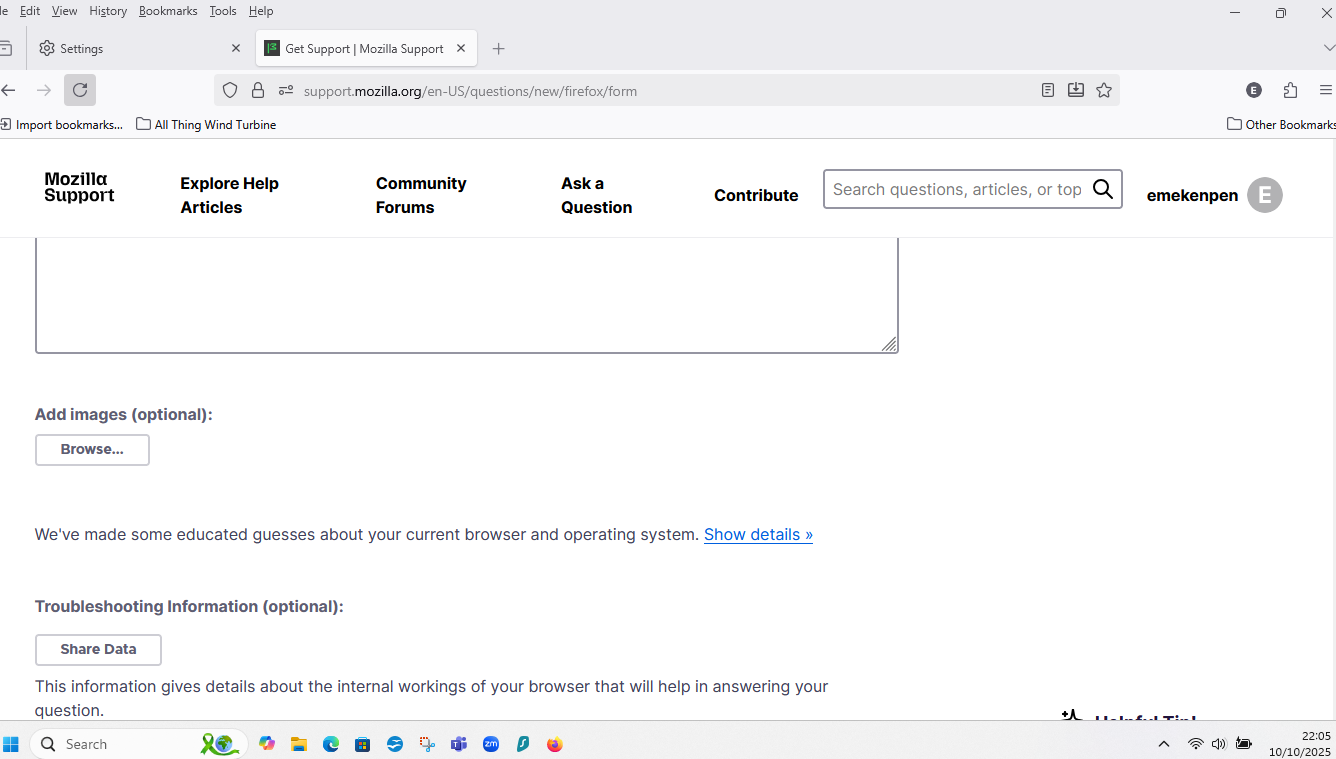Open the Windows Start menu
1336x759 pixels.
pyautogui.click(x=11, y=744)
